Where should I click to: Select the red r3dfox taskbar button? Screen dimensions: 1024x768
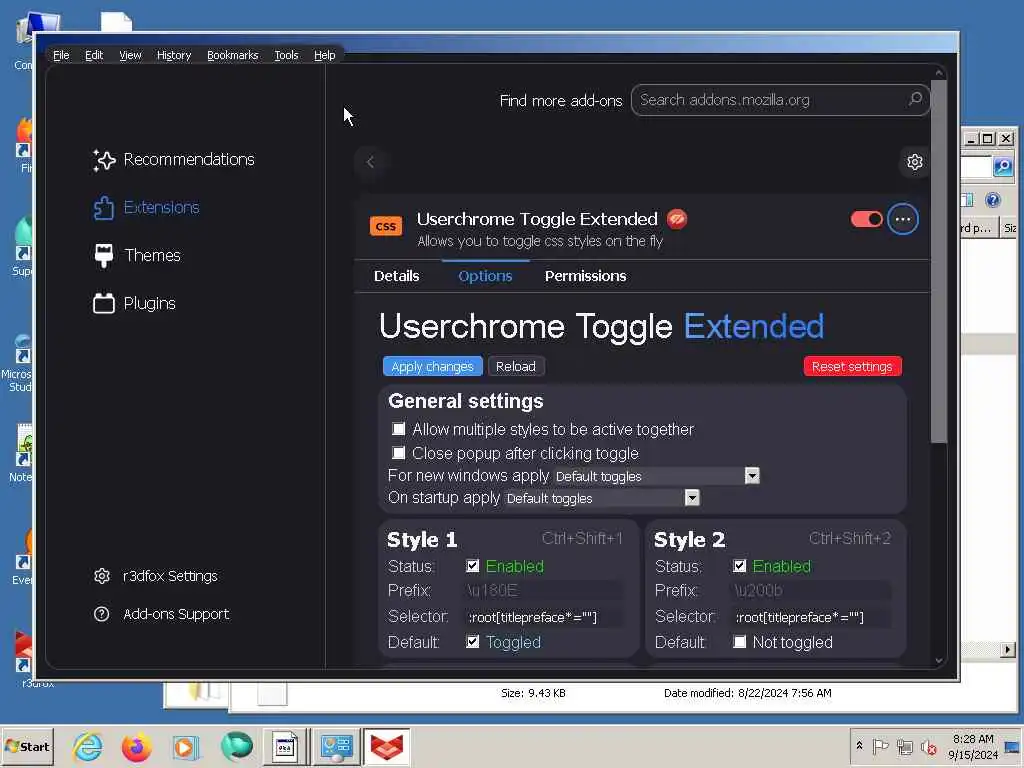tap(387, 746)
